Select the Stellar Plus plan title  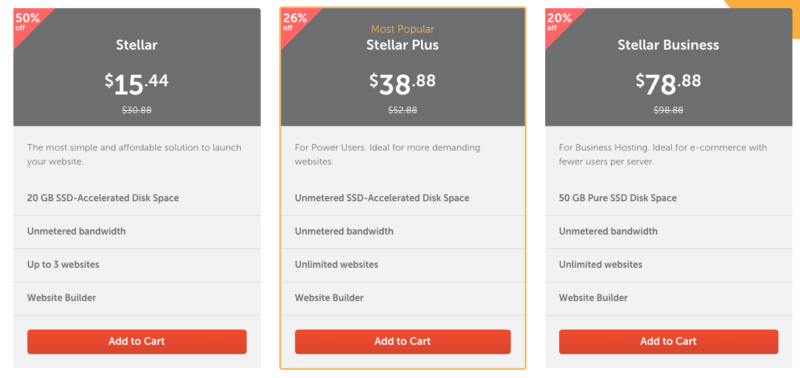tap(403, 45)
